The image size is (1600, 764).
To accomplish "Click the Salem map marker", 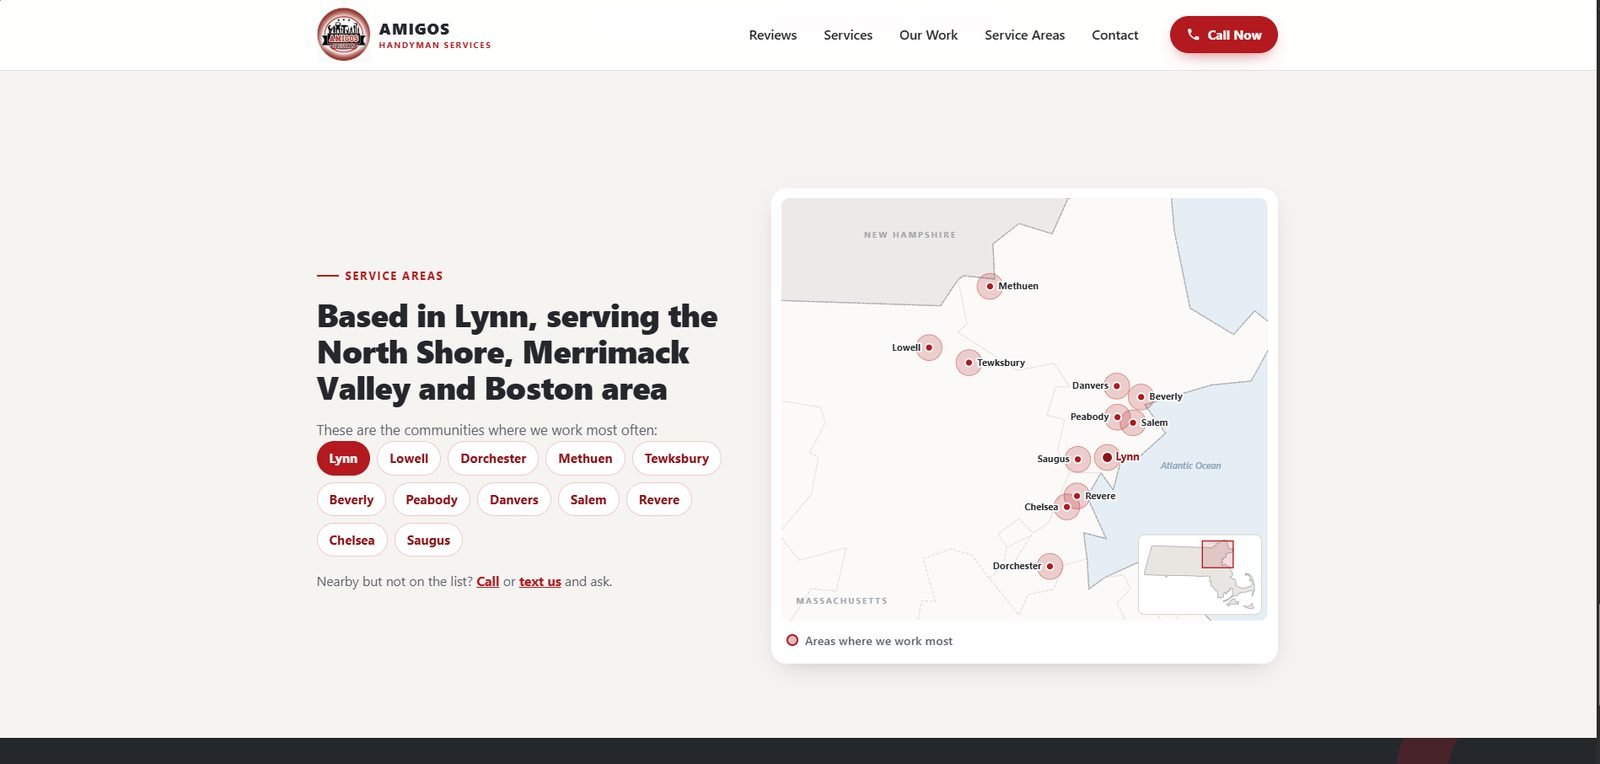I will [1133, 423].
